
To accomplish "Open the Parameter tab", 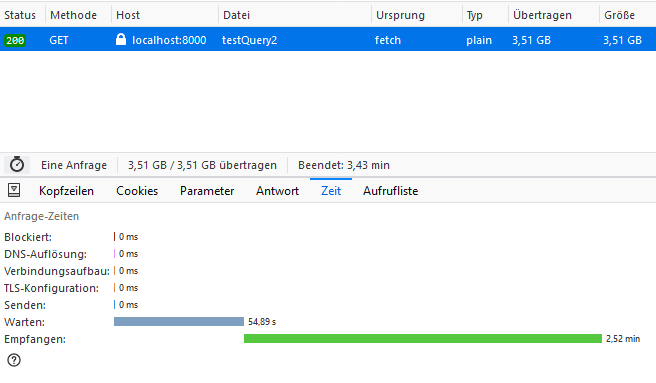I will [207, 191].
